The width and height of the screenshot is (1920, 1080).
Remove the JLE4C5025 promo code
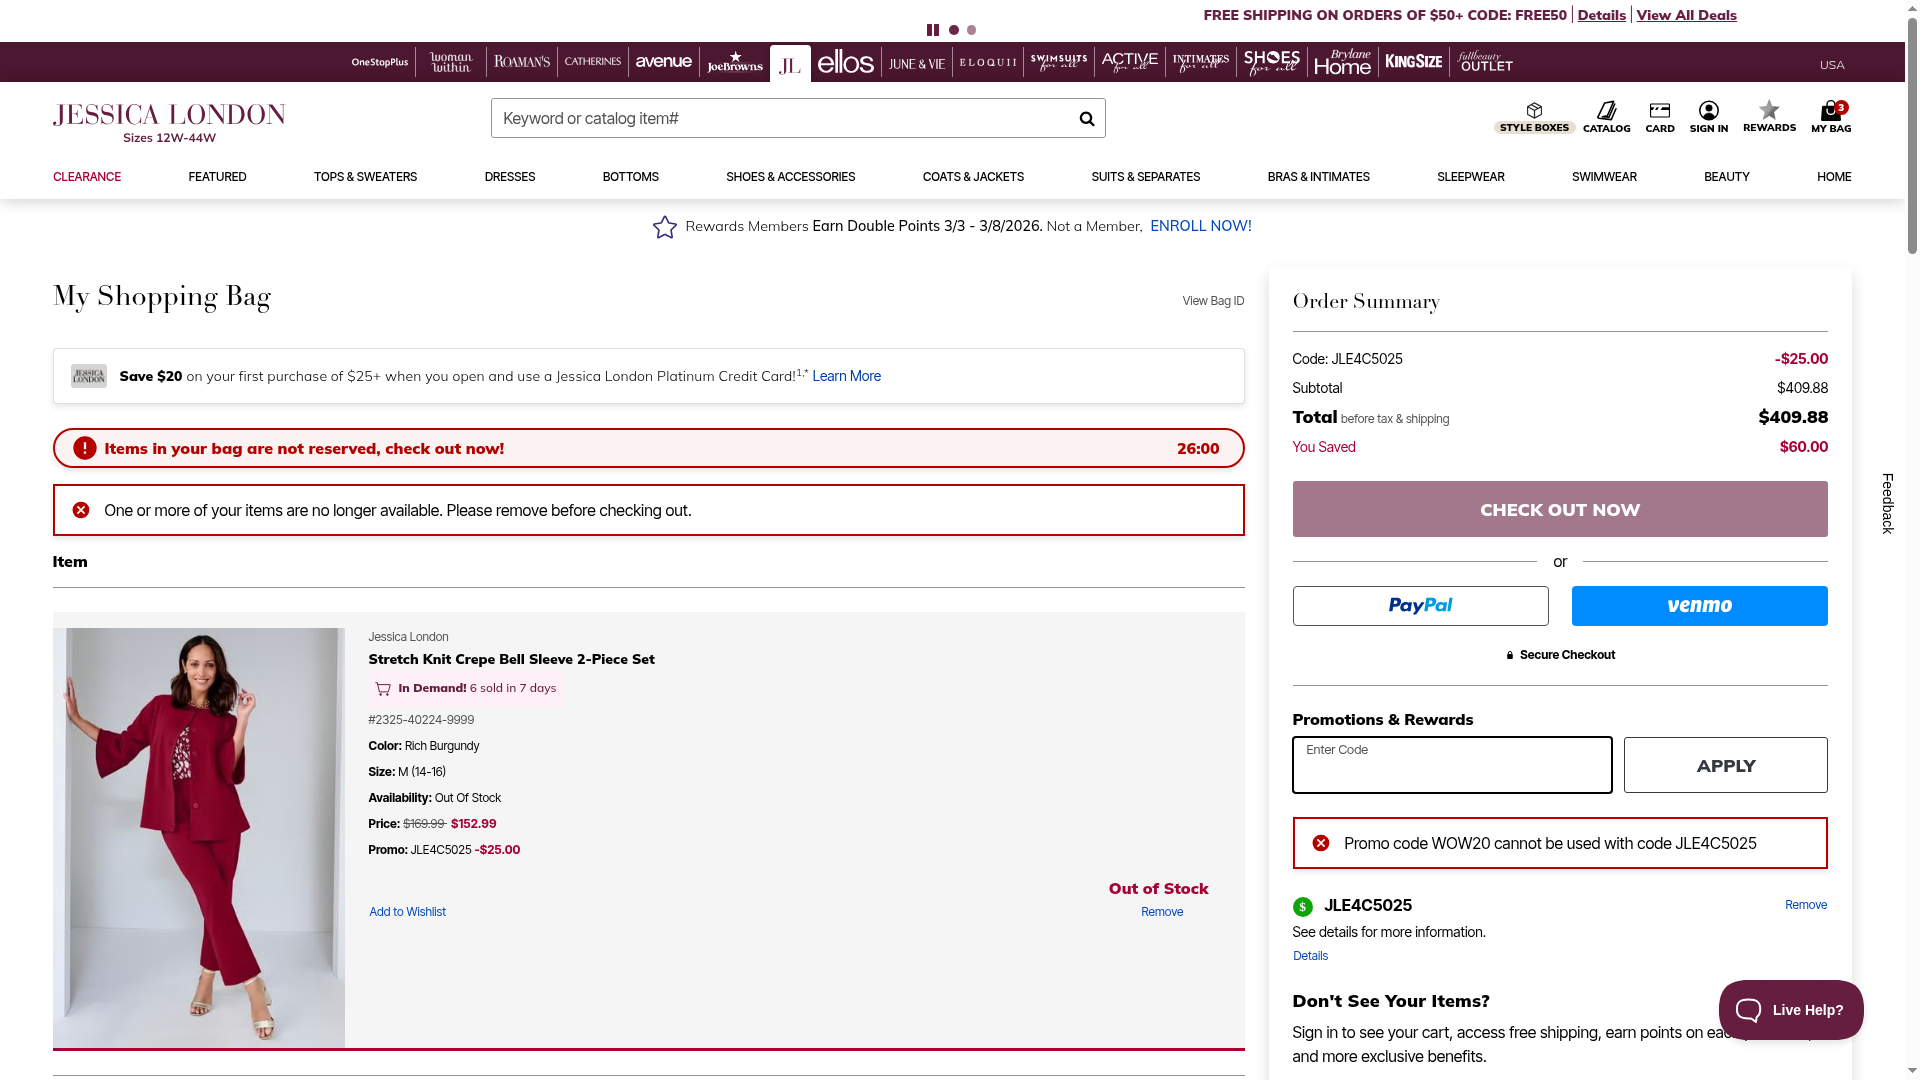(1805, 905)
